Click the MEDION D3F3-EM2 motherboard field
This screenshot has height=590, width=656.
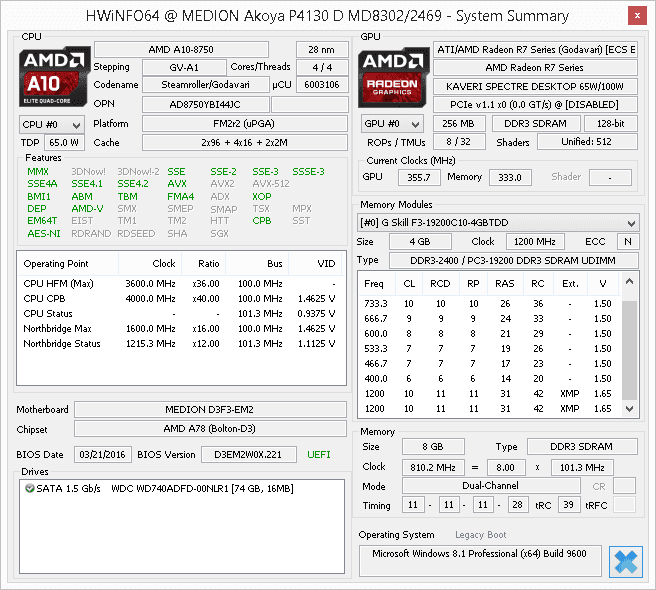210,410
